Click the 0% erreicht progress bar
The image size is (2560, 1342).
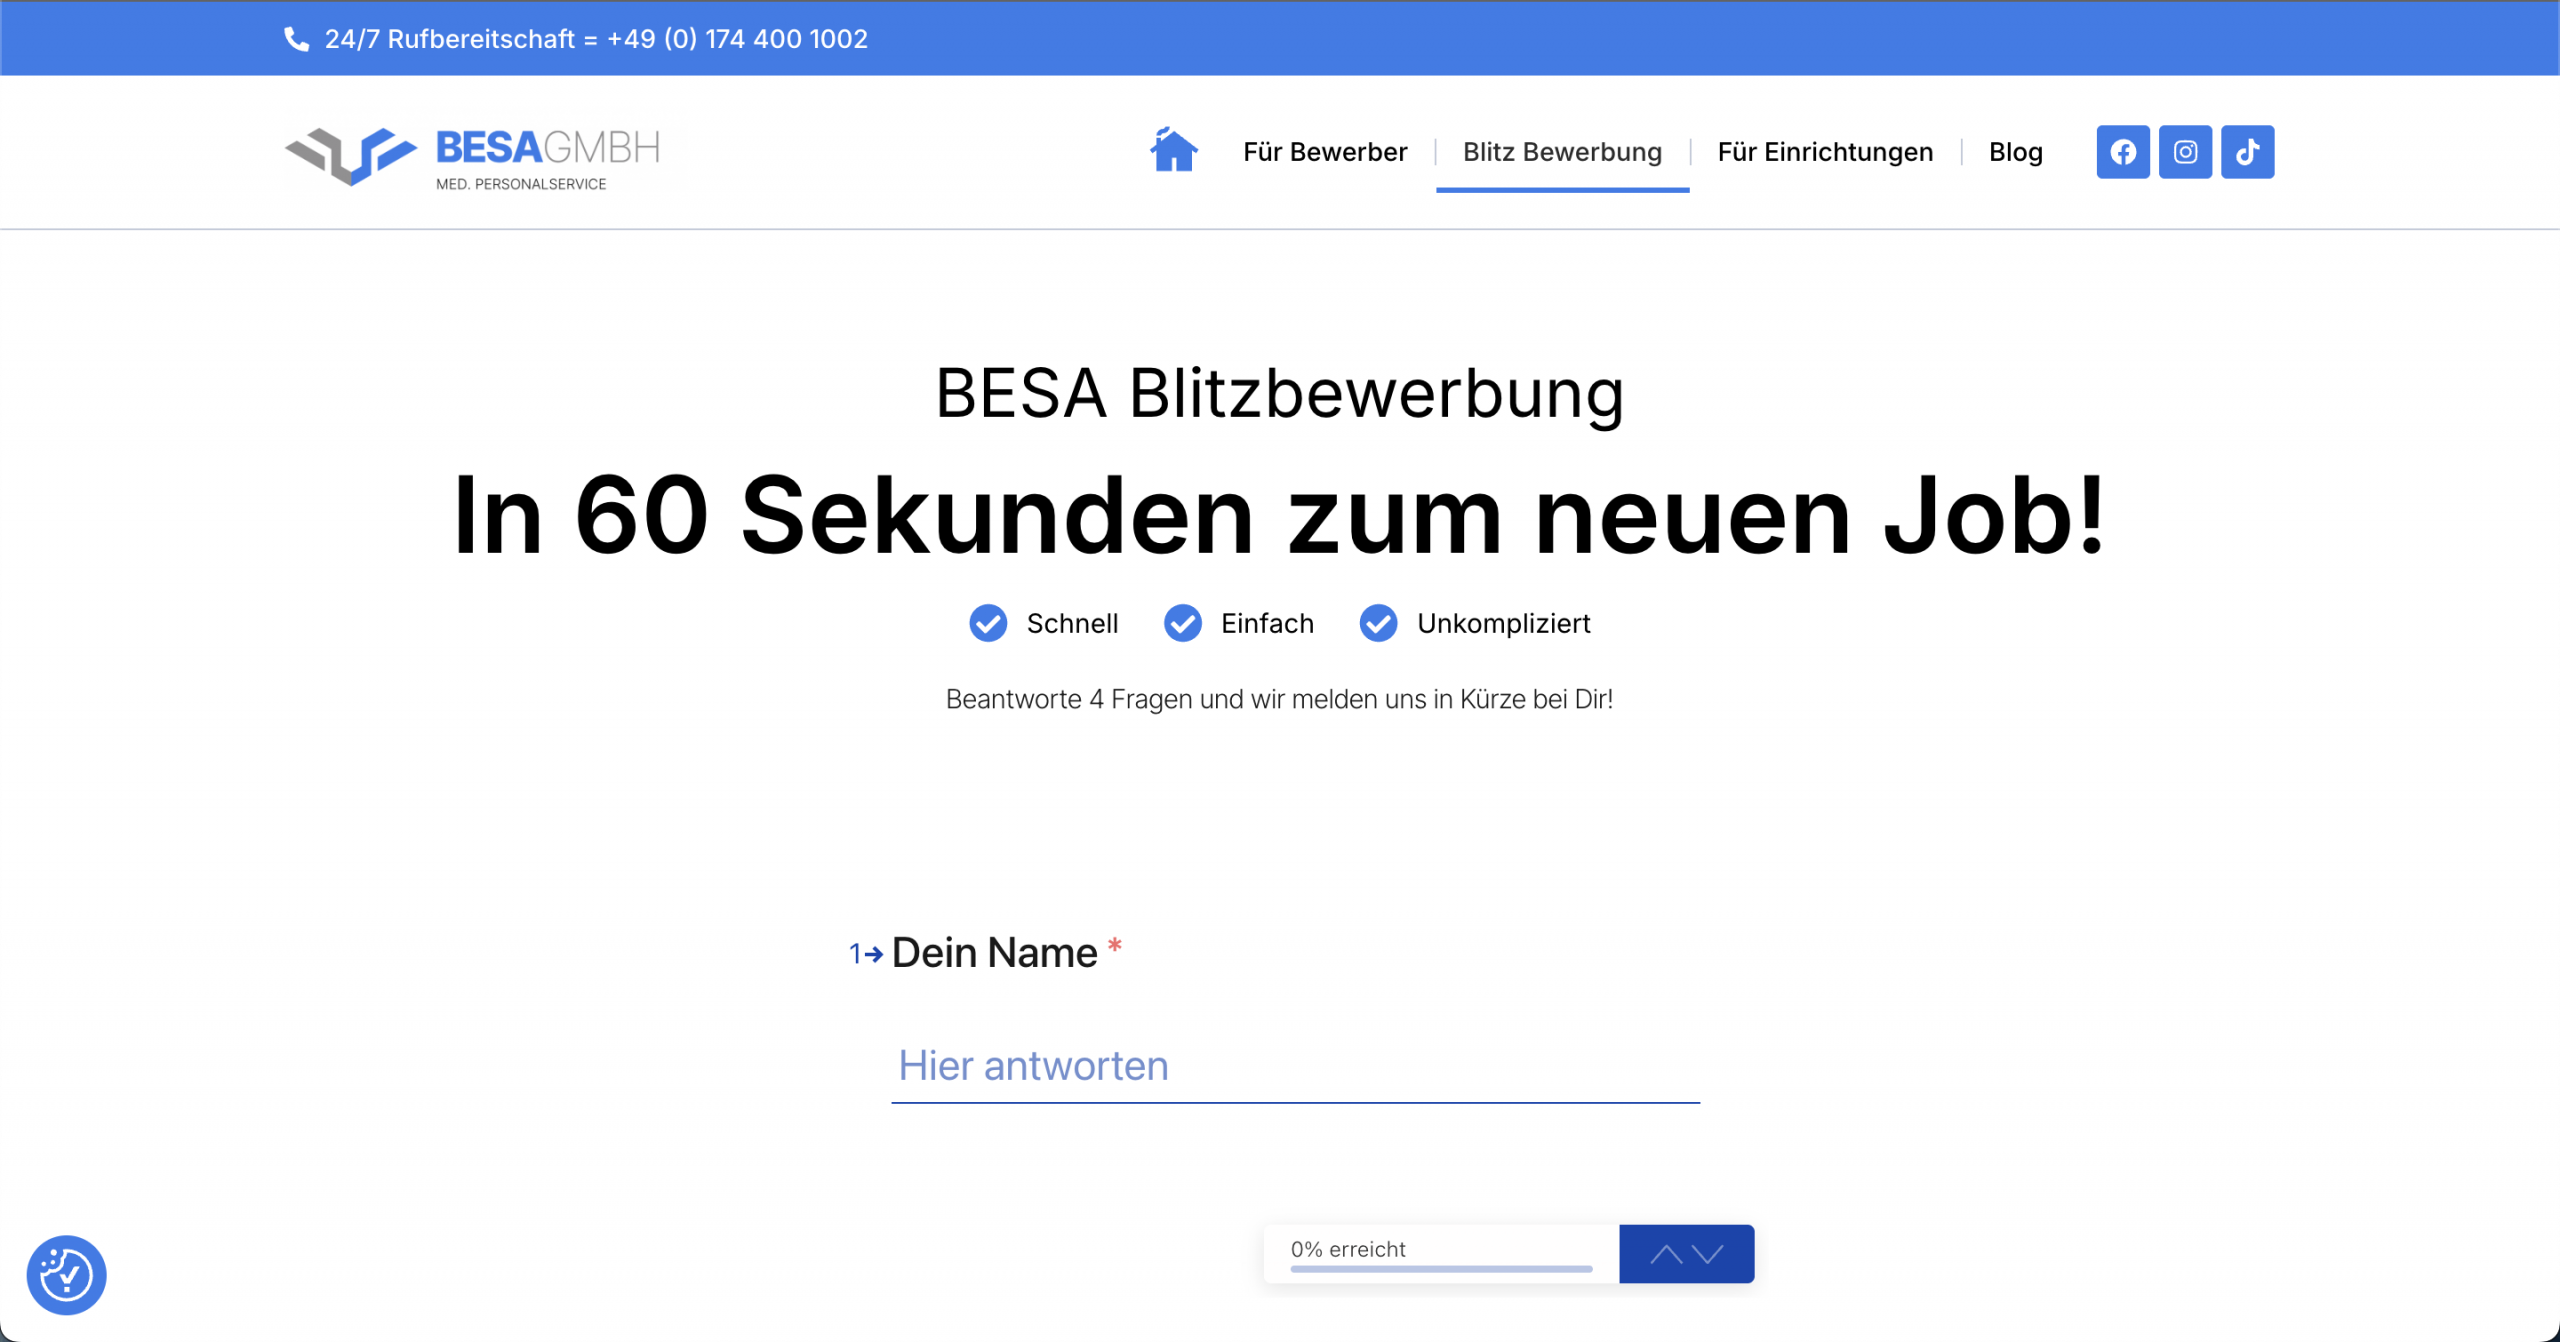coord(1440,1268)
